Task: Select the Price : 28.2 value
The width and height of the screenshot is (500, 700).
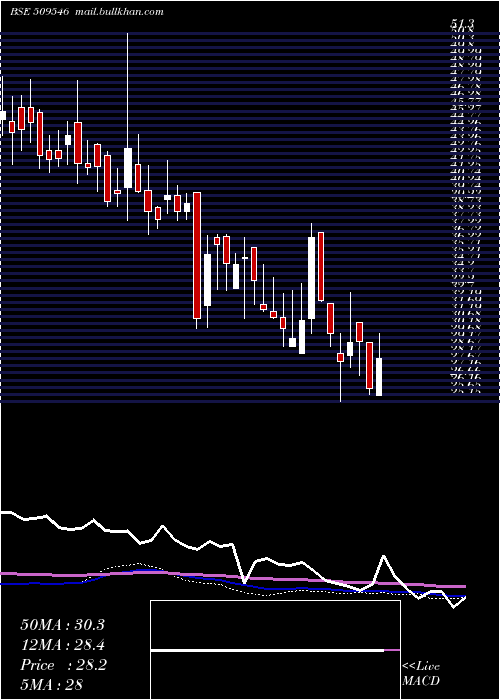Action: point(63,665)
